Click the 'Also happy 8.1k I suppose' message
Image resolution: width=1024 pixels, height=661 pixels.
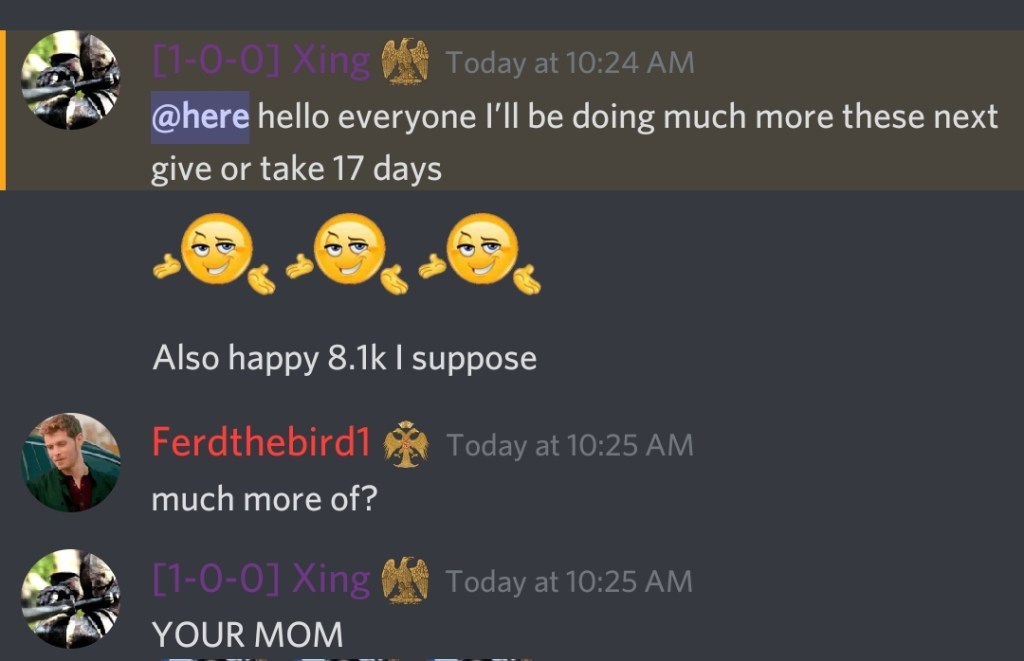pos(345,359)
